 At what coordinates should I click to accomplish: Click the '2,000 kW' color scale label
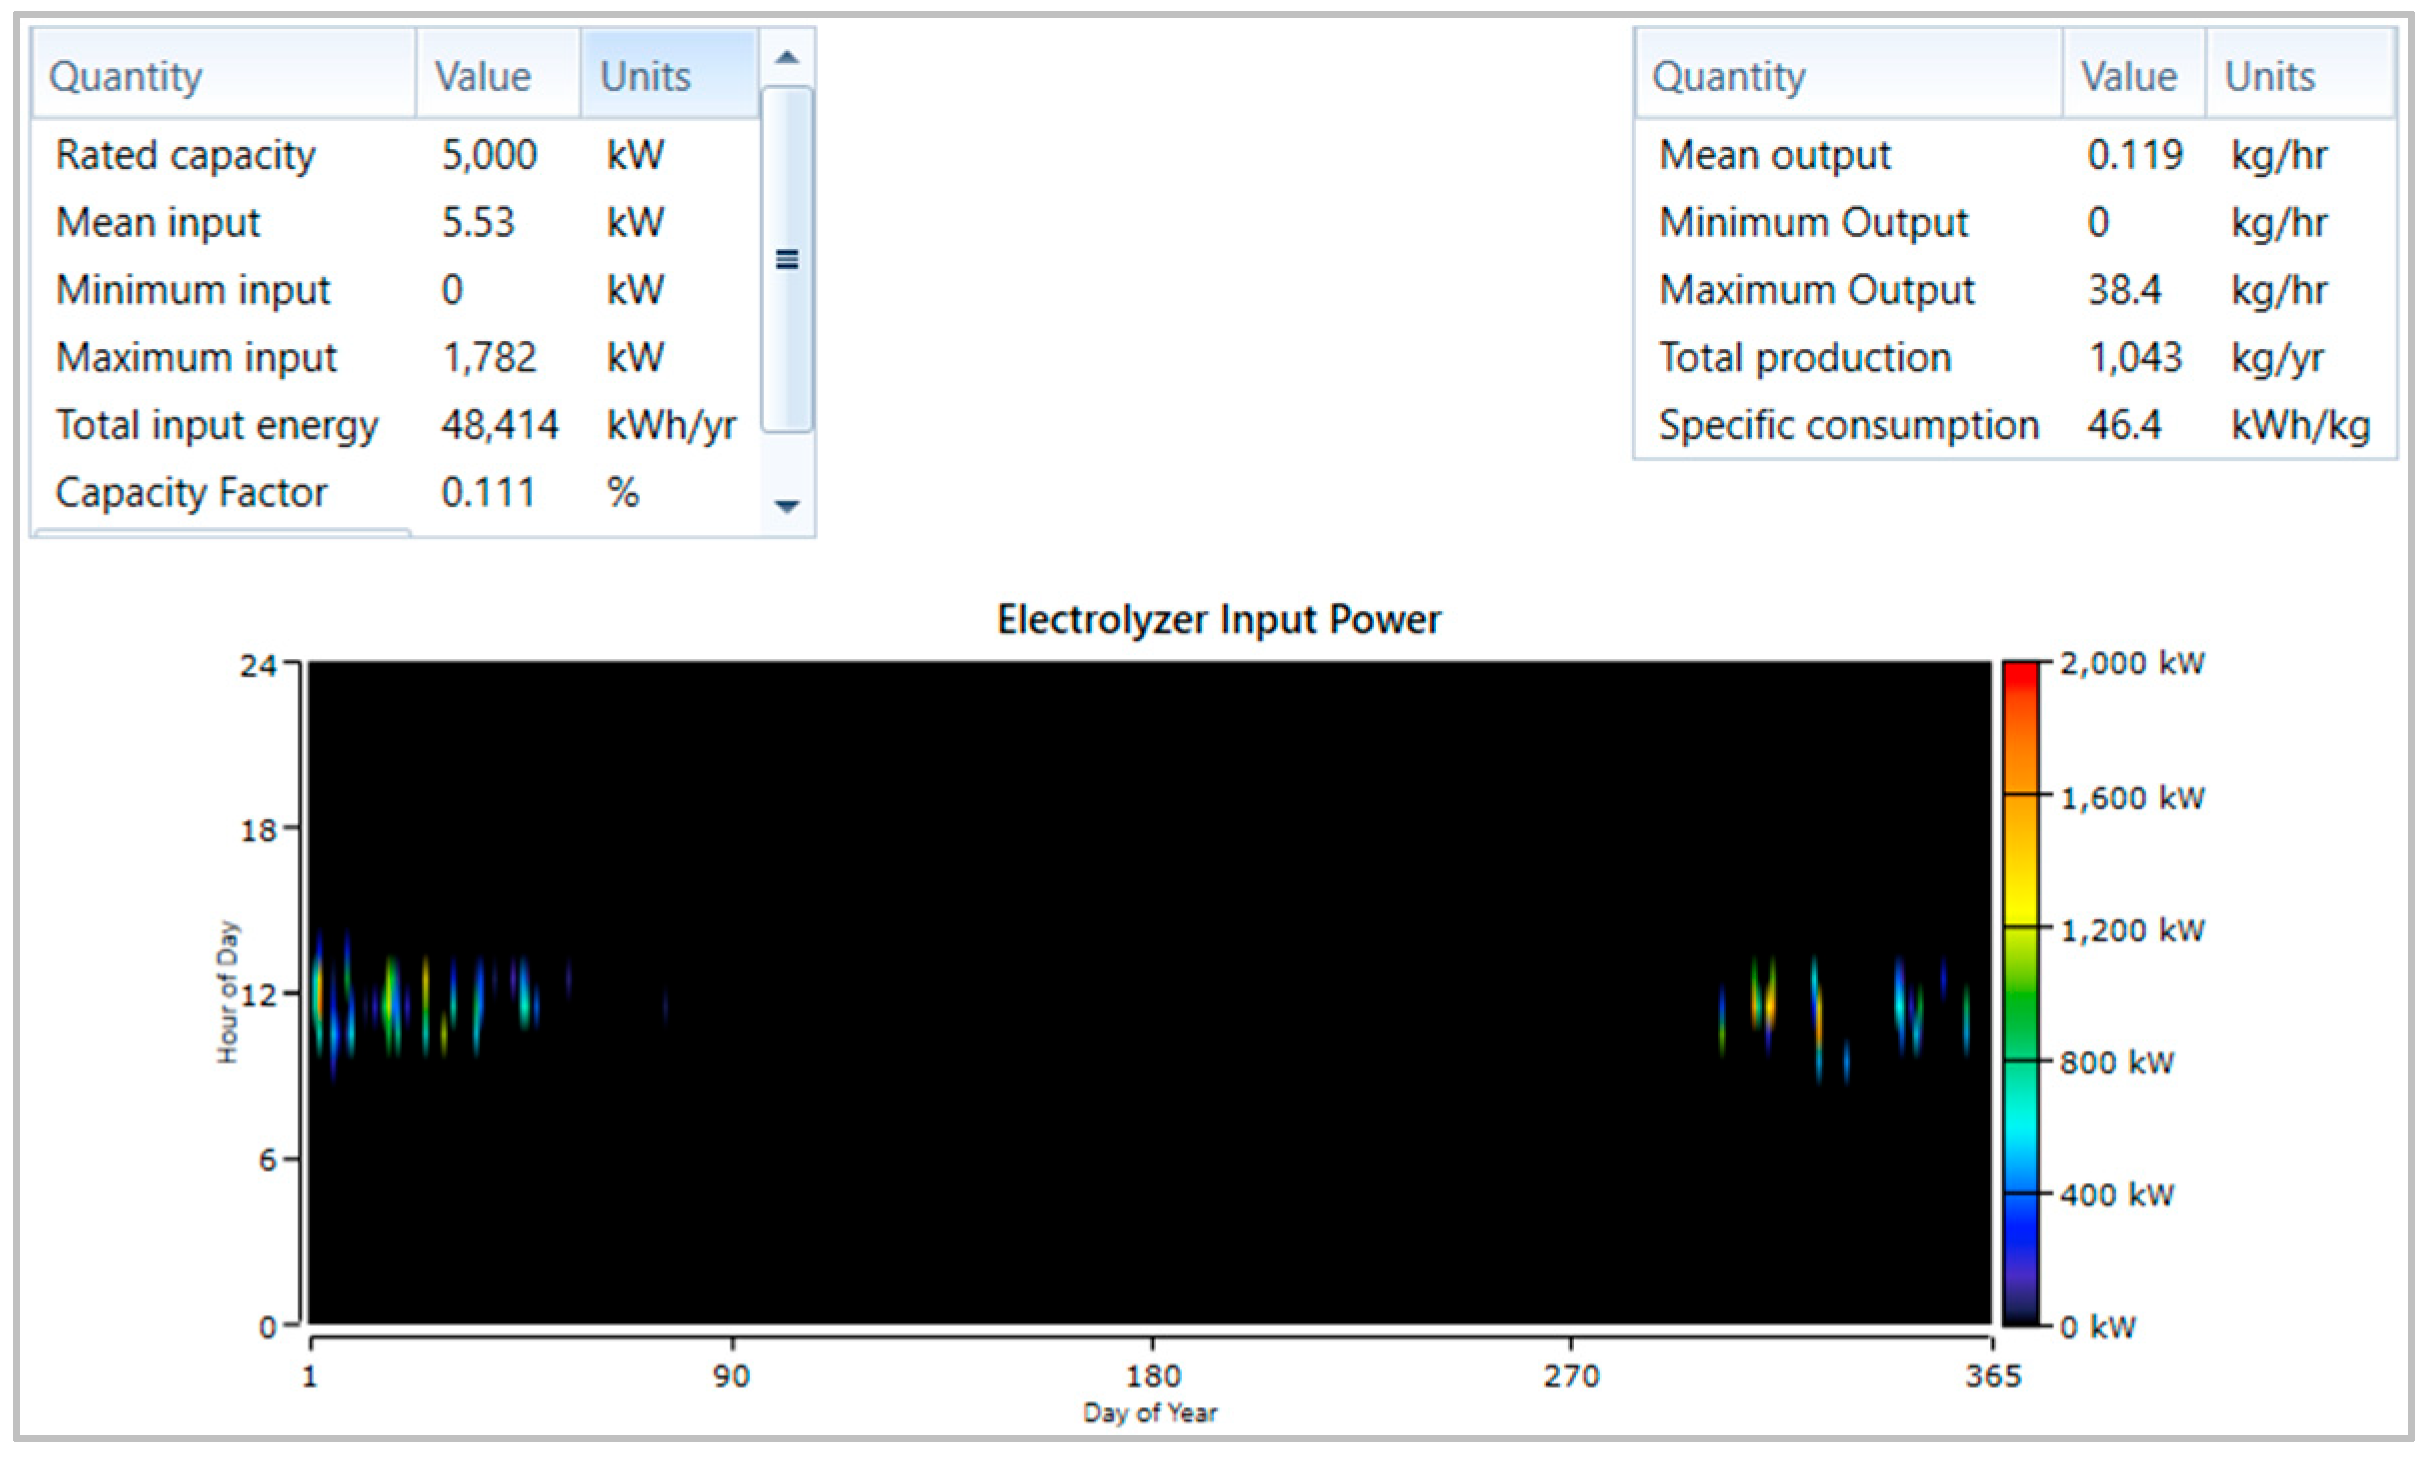(x=2132, y=664)
